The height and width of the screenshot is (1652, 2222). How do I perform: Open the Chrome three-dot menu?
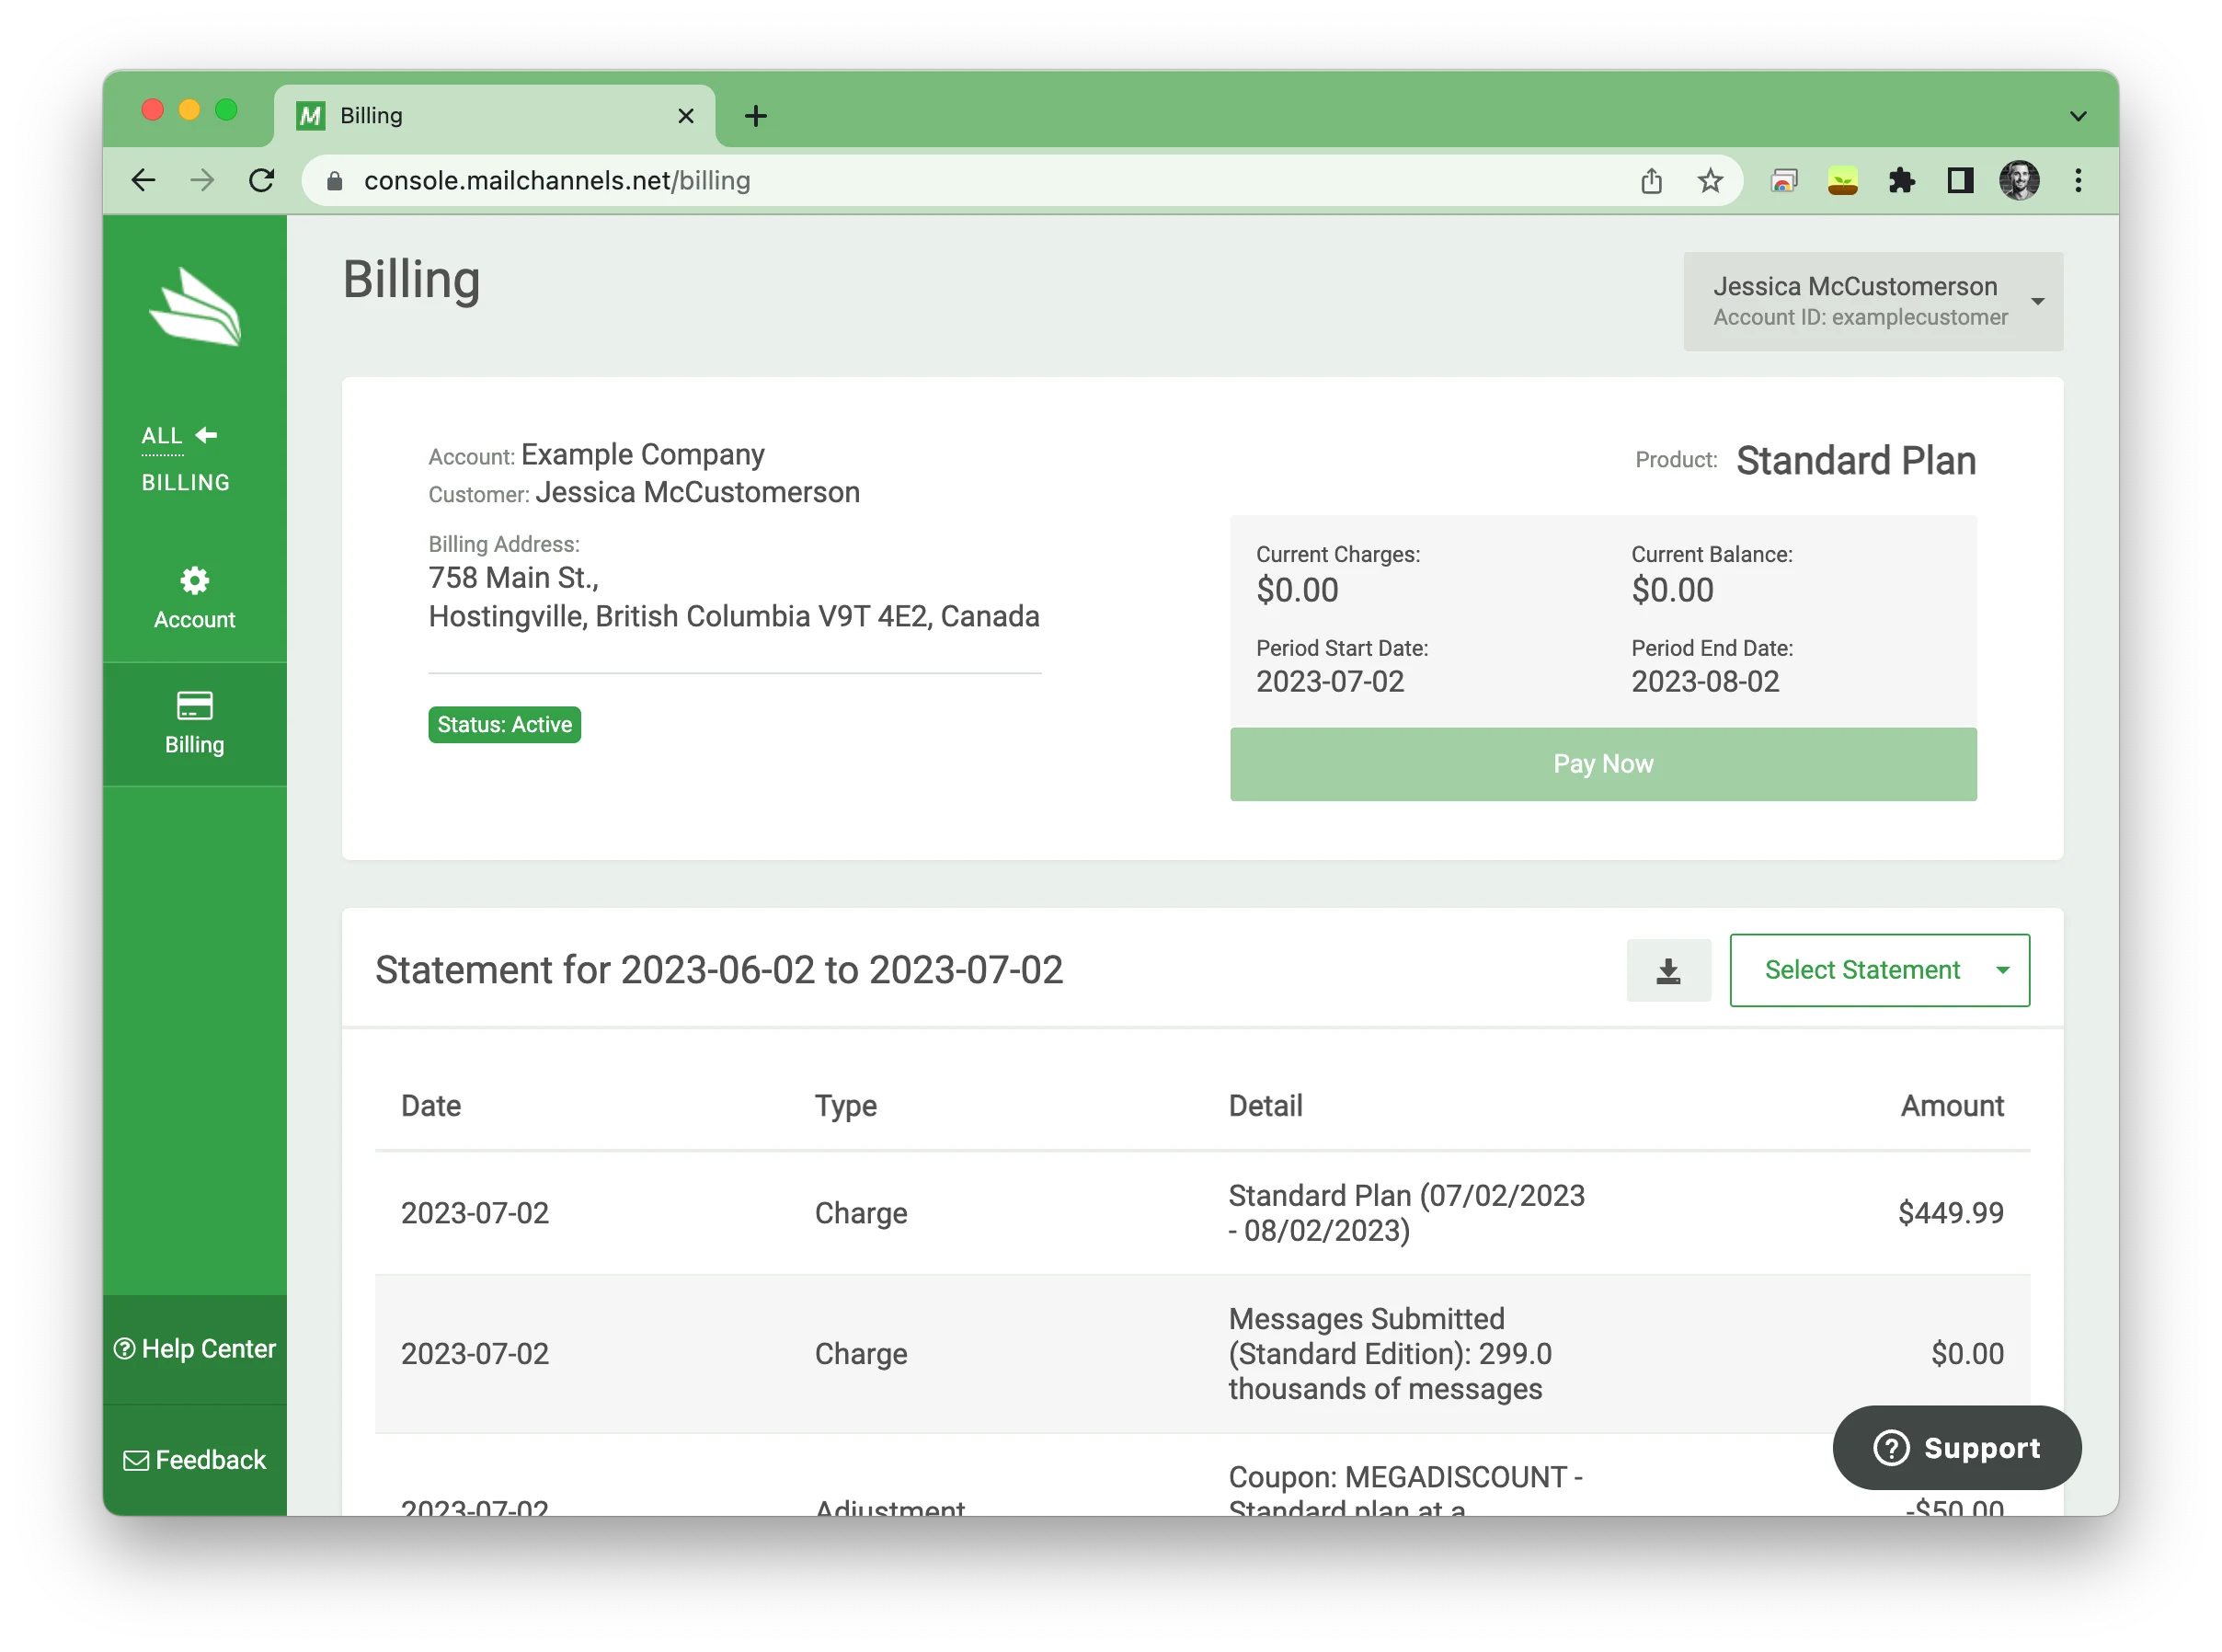coord(2077,180)
